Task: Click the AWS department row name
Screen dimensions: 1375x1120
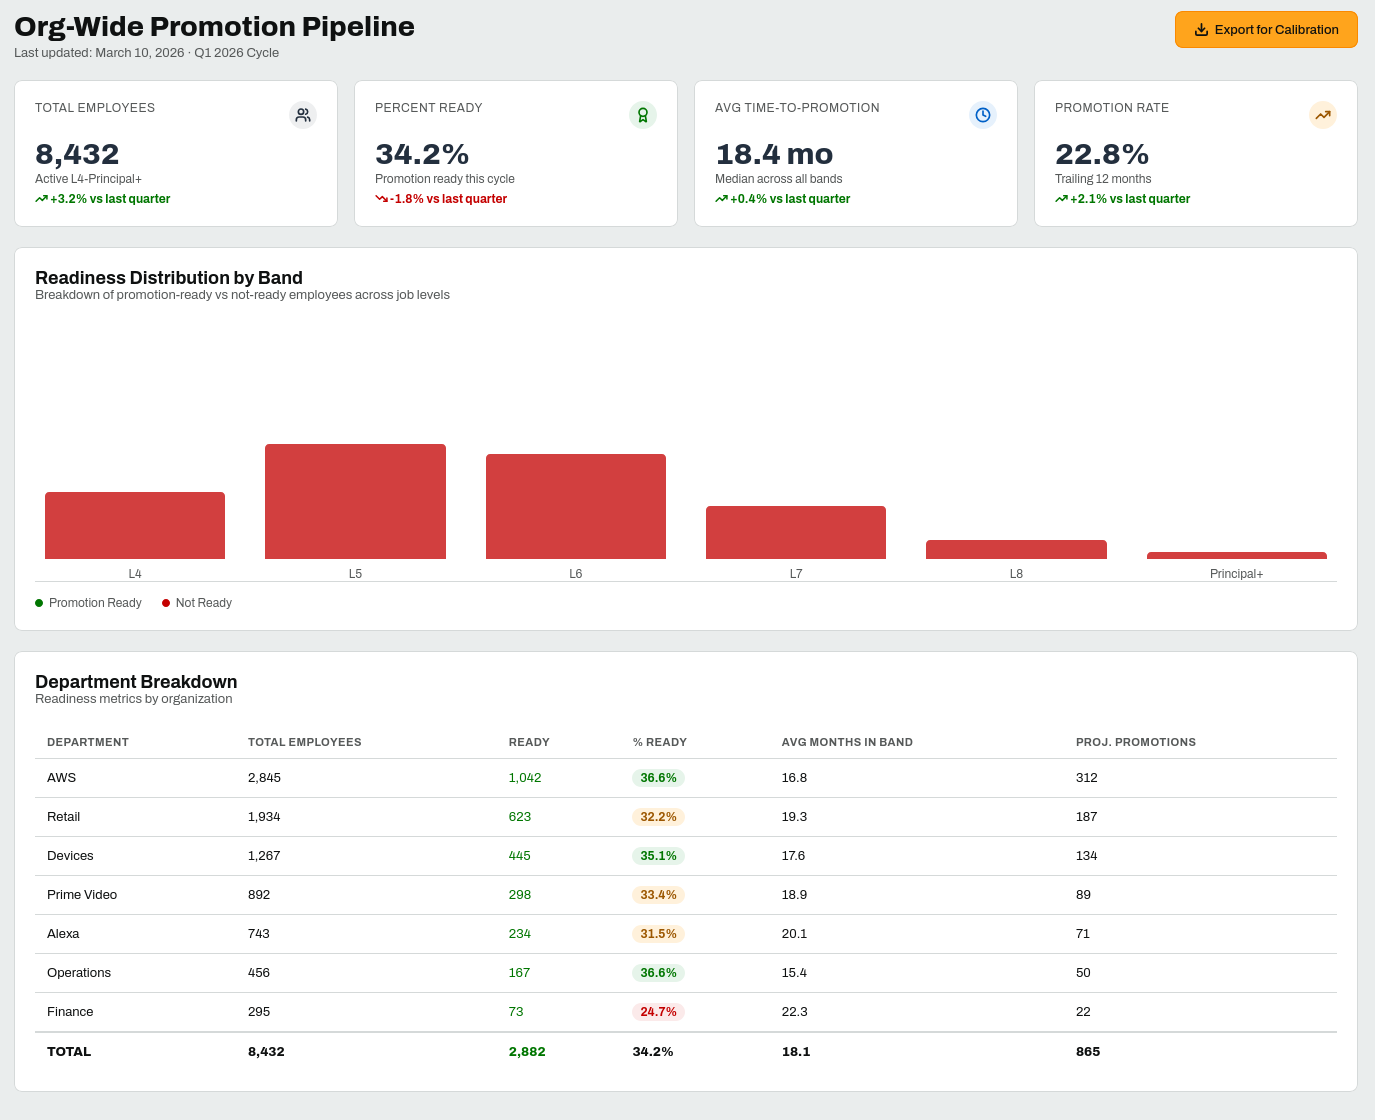Action: point(61,778)
